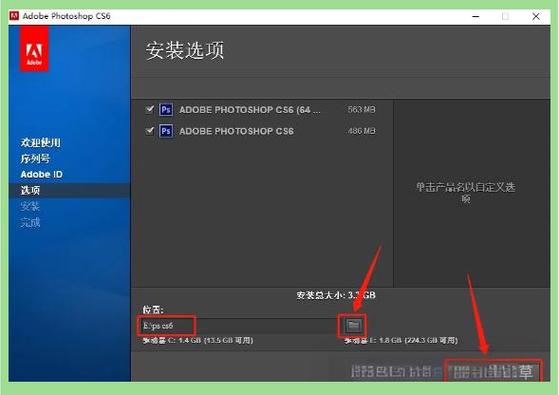The width and height of the screenshot is (559, 395).
Task: Open the folder browse icon beside location field
Action: click(x=353, y=325)
